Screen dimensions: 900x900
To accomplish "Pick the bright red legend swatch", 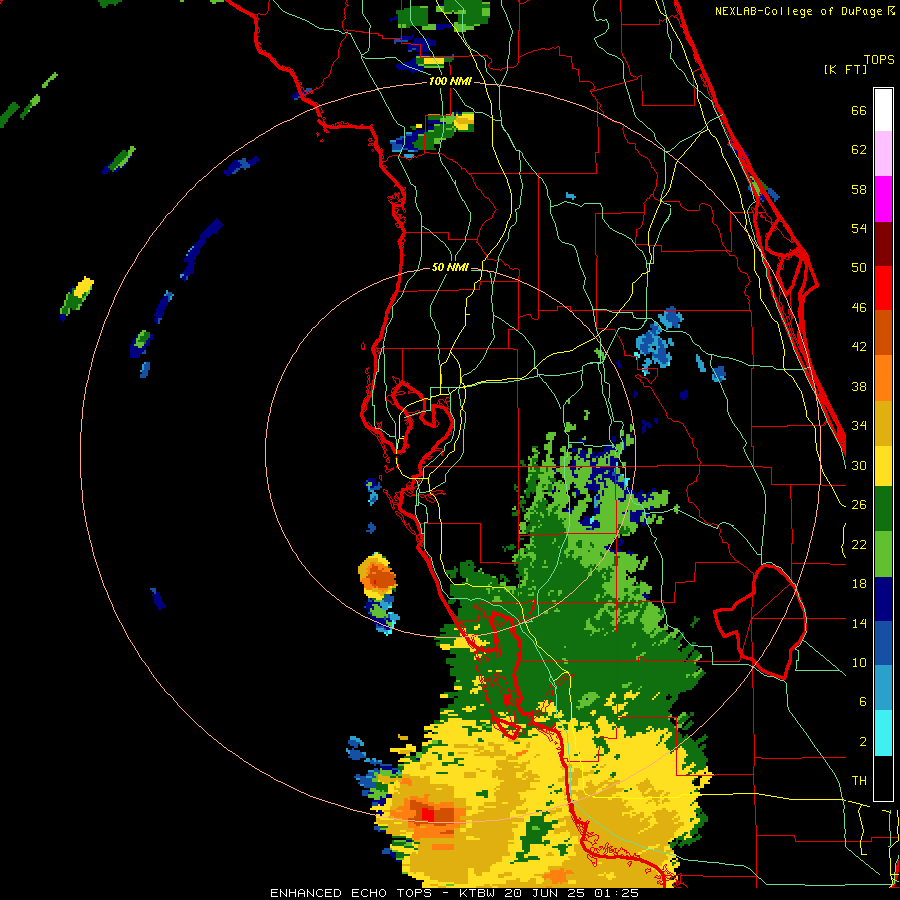I will (883, 288).
